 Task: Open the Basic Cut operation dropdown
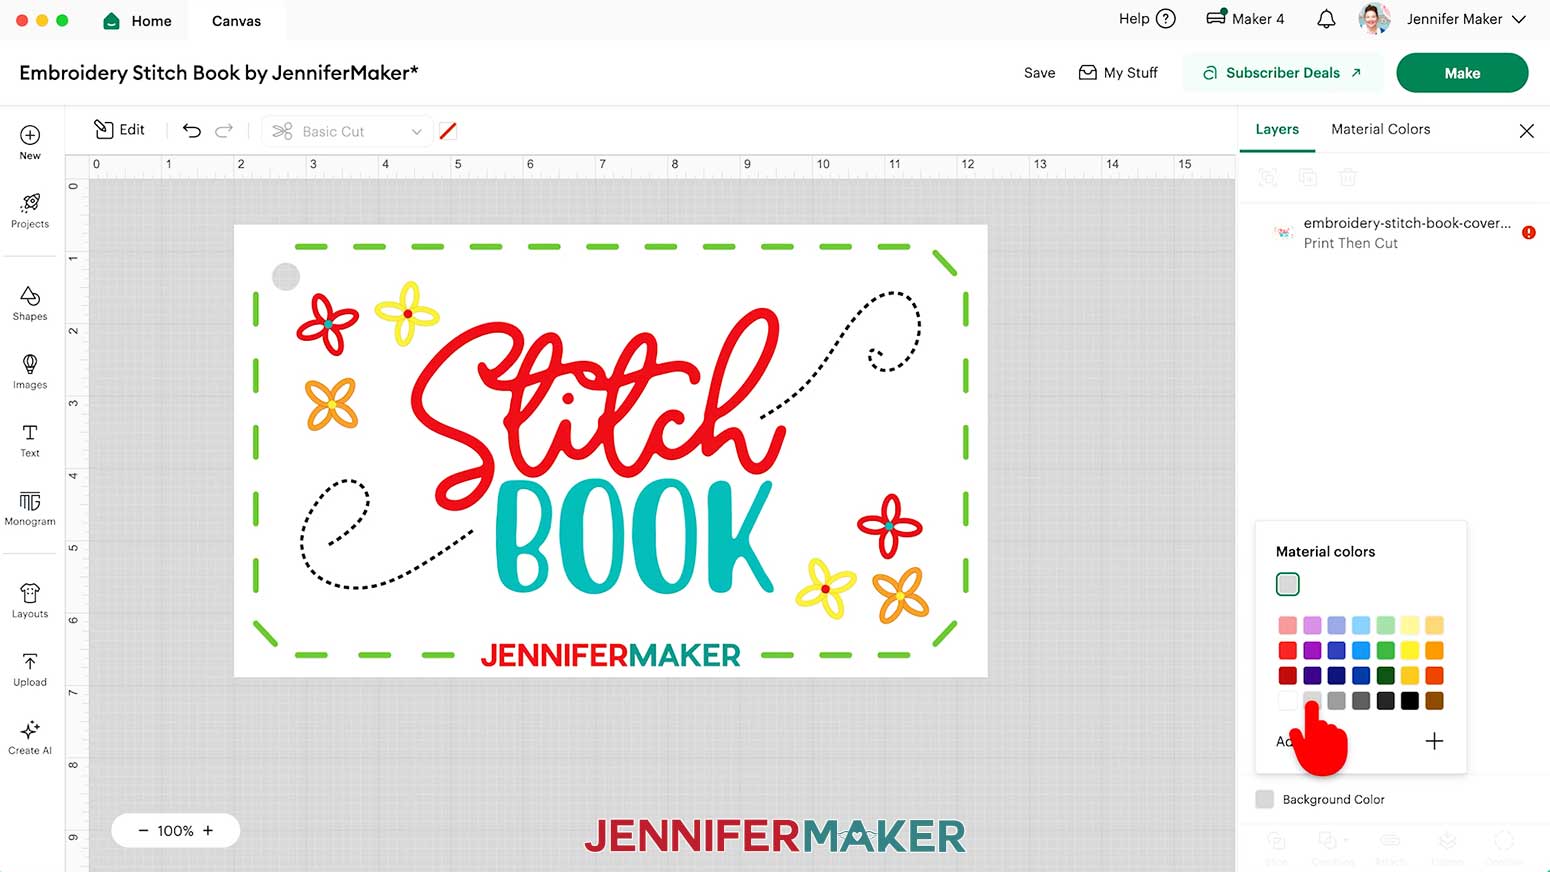click(346, 131)
